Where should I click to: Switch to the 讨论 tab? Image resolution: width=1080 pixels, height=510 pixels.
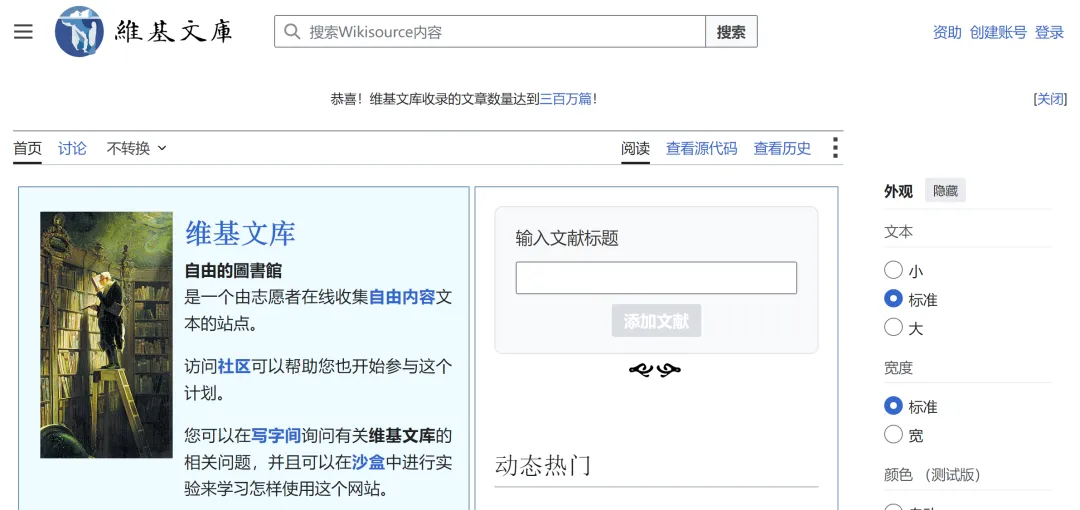tap(72, 148)
